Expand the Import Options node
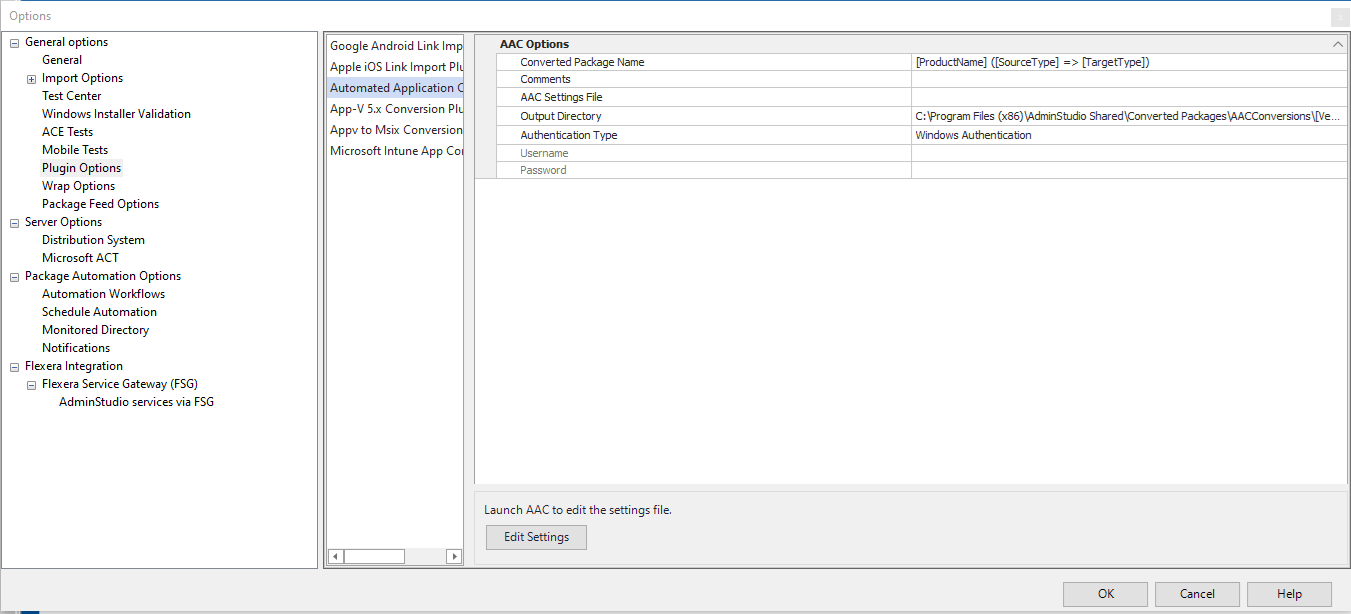 point(31,79)
